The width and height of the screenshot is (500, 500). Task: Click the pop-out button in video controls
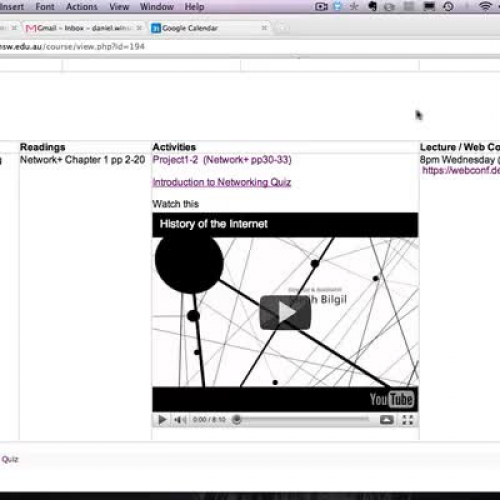387,420
